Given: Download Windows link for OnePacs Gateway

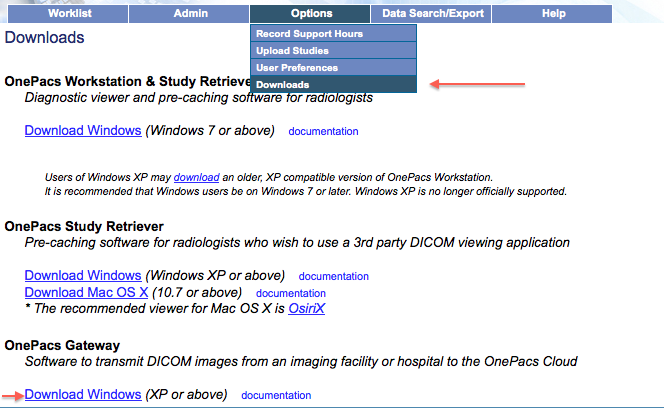Looking at the screenshot, I should point(83,394).
